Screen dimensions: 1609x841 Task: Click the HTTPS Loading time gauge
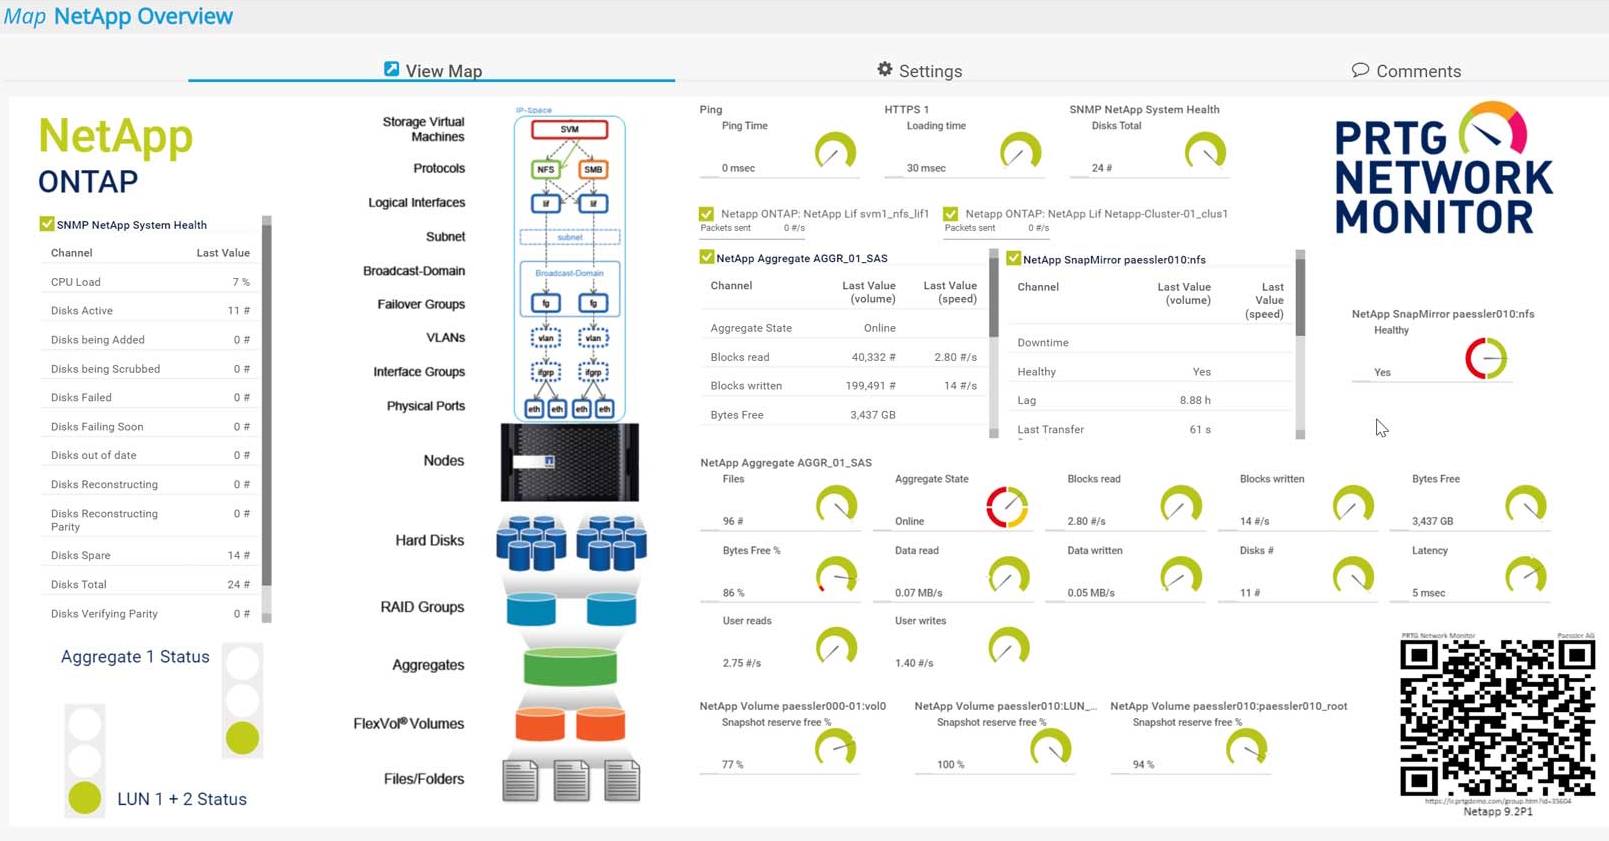click(x=1020, y=152)
